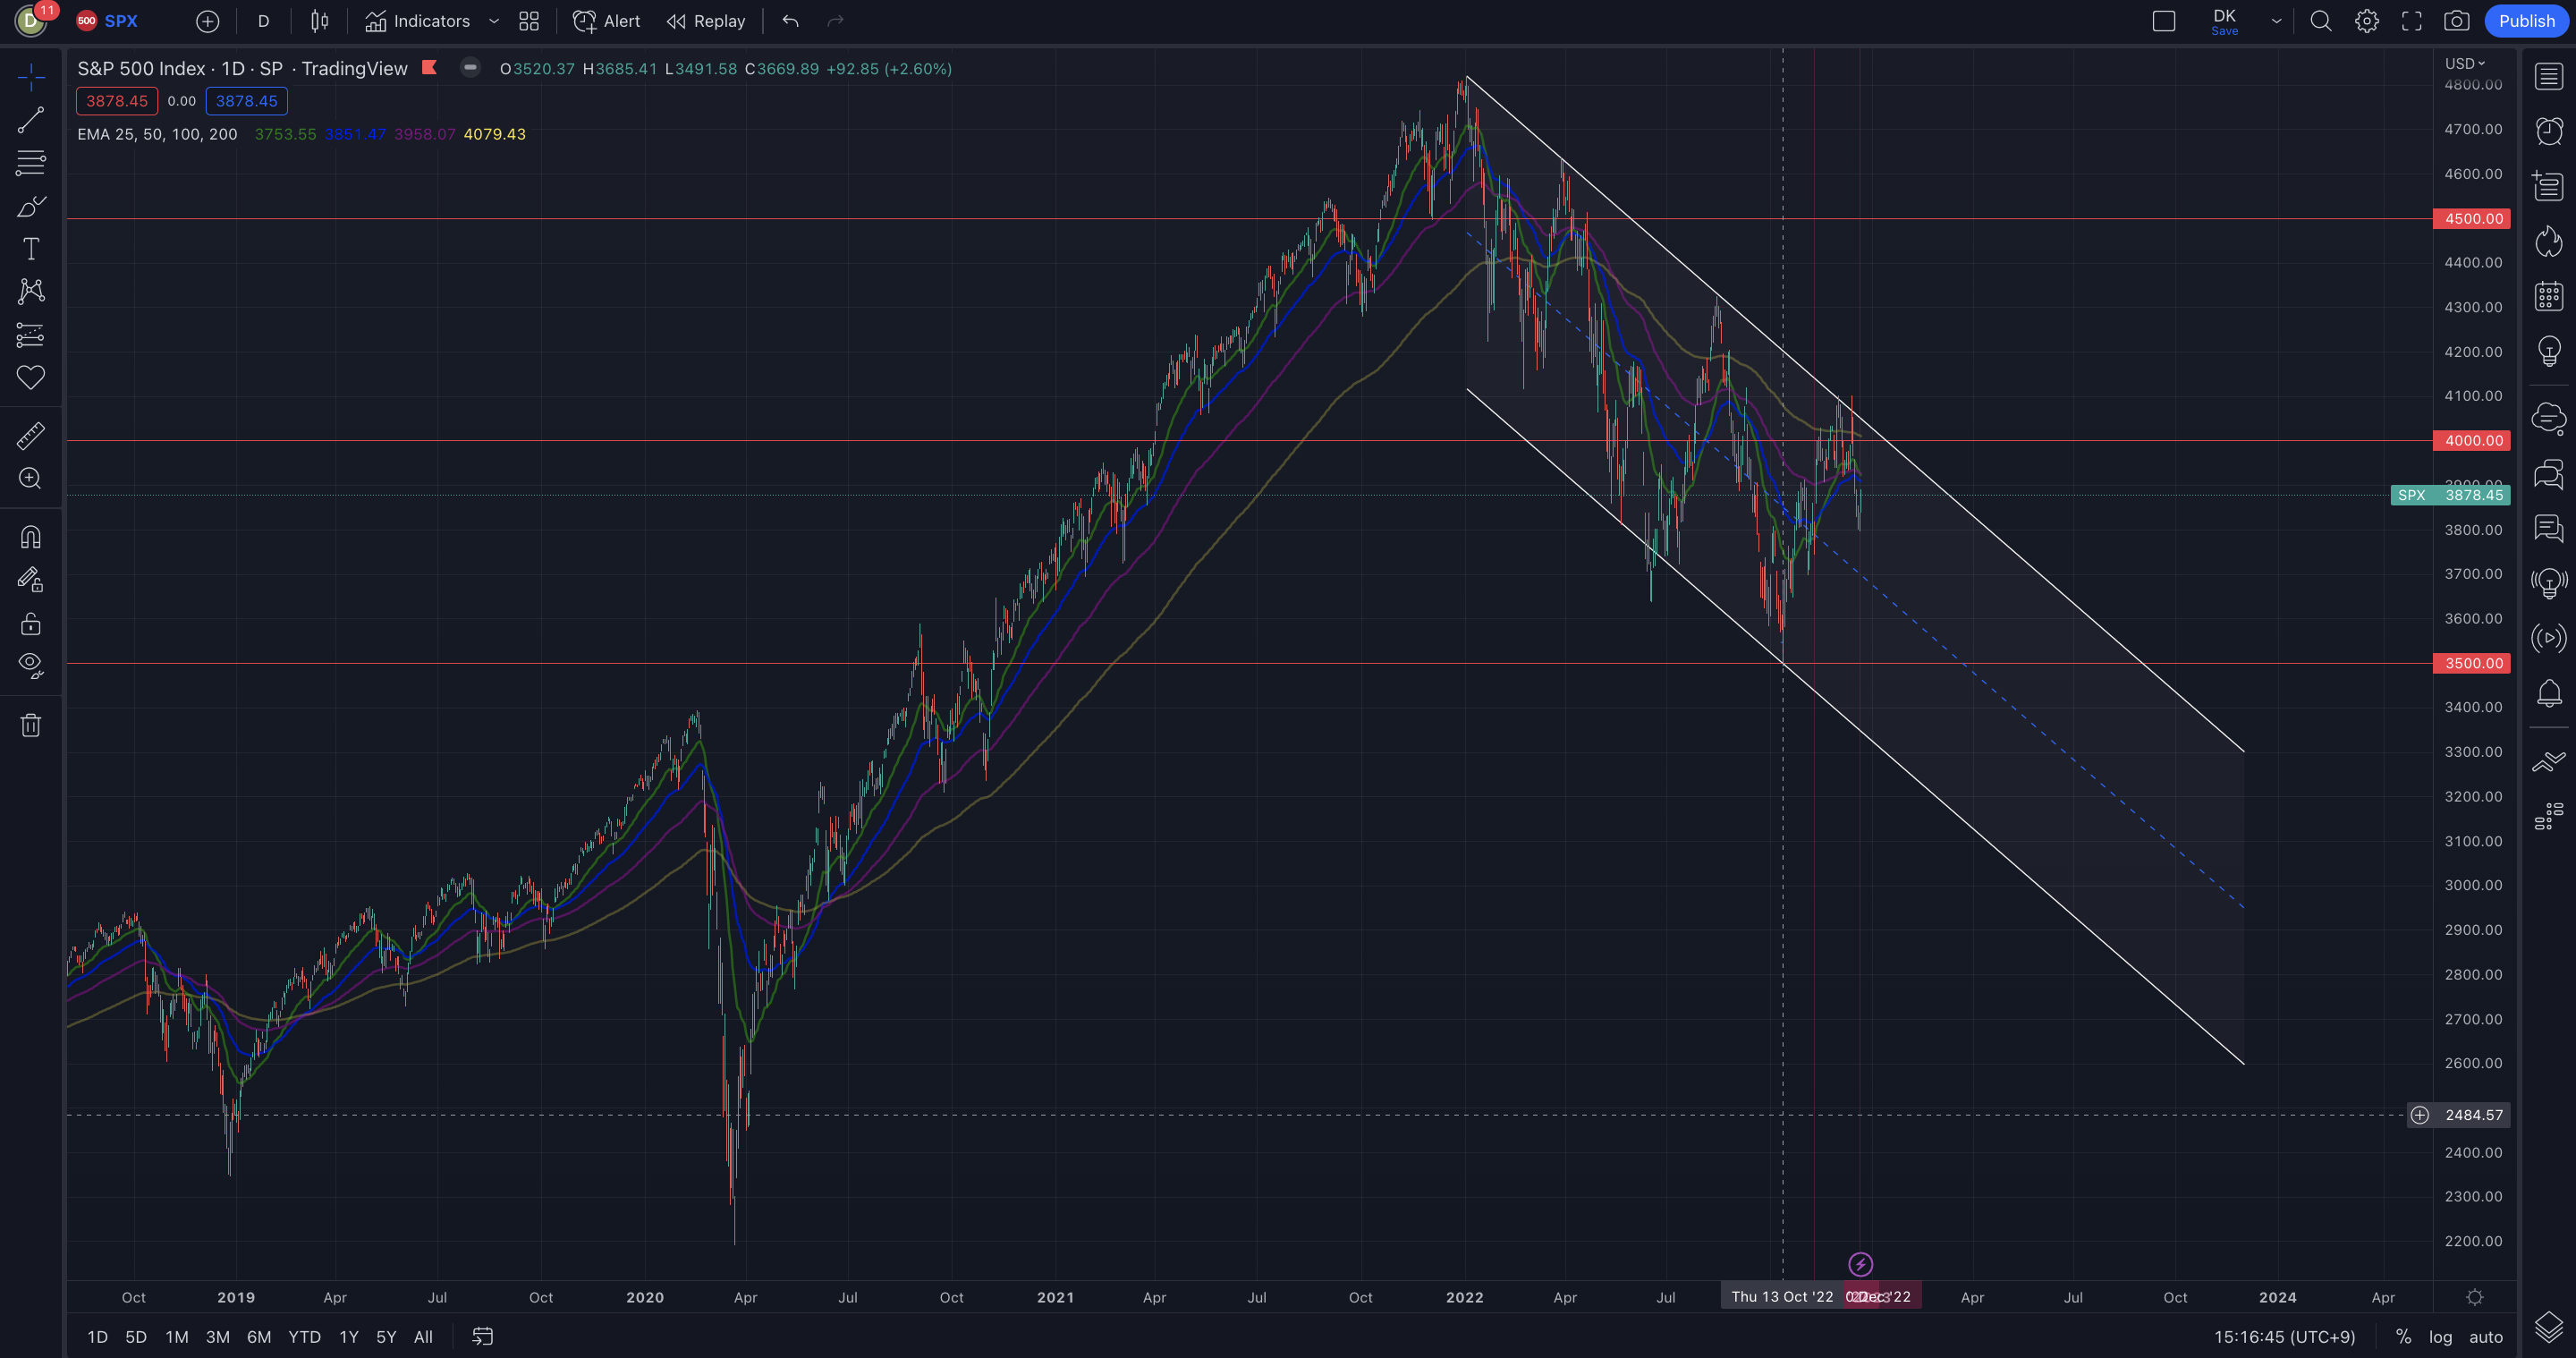2576x1358 pixels.
Task: Select the YTD time range
Action: [305, 1337]
